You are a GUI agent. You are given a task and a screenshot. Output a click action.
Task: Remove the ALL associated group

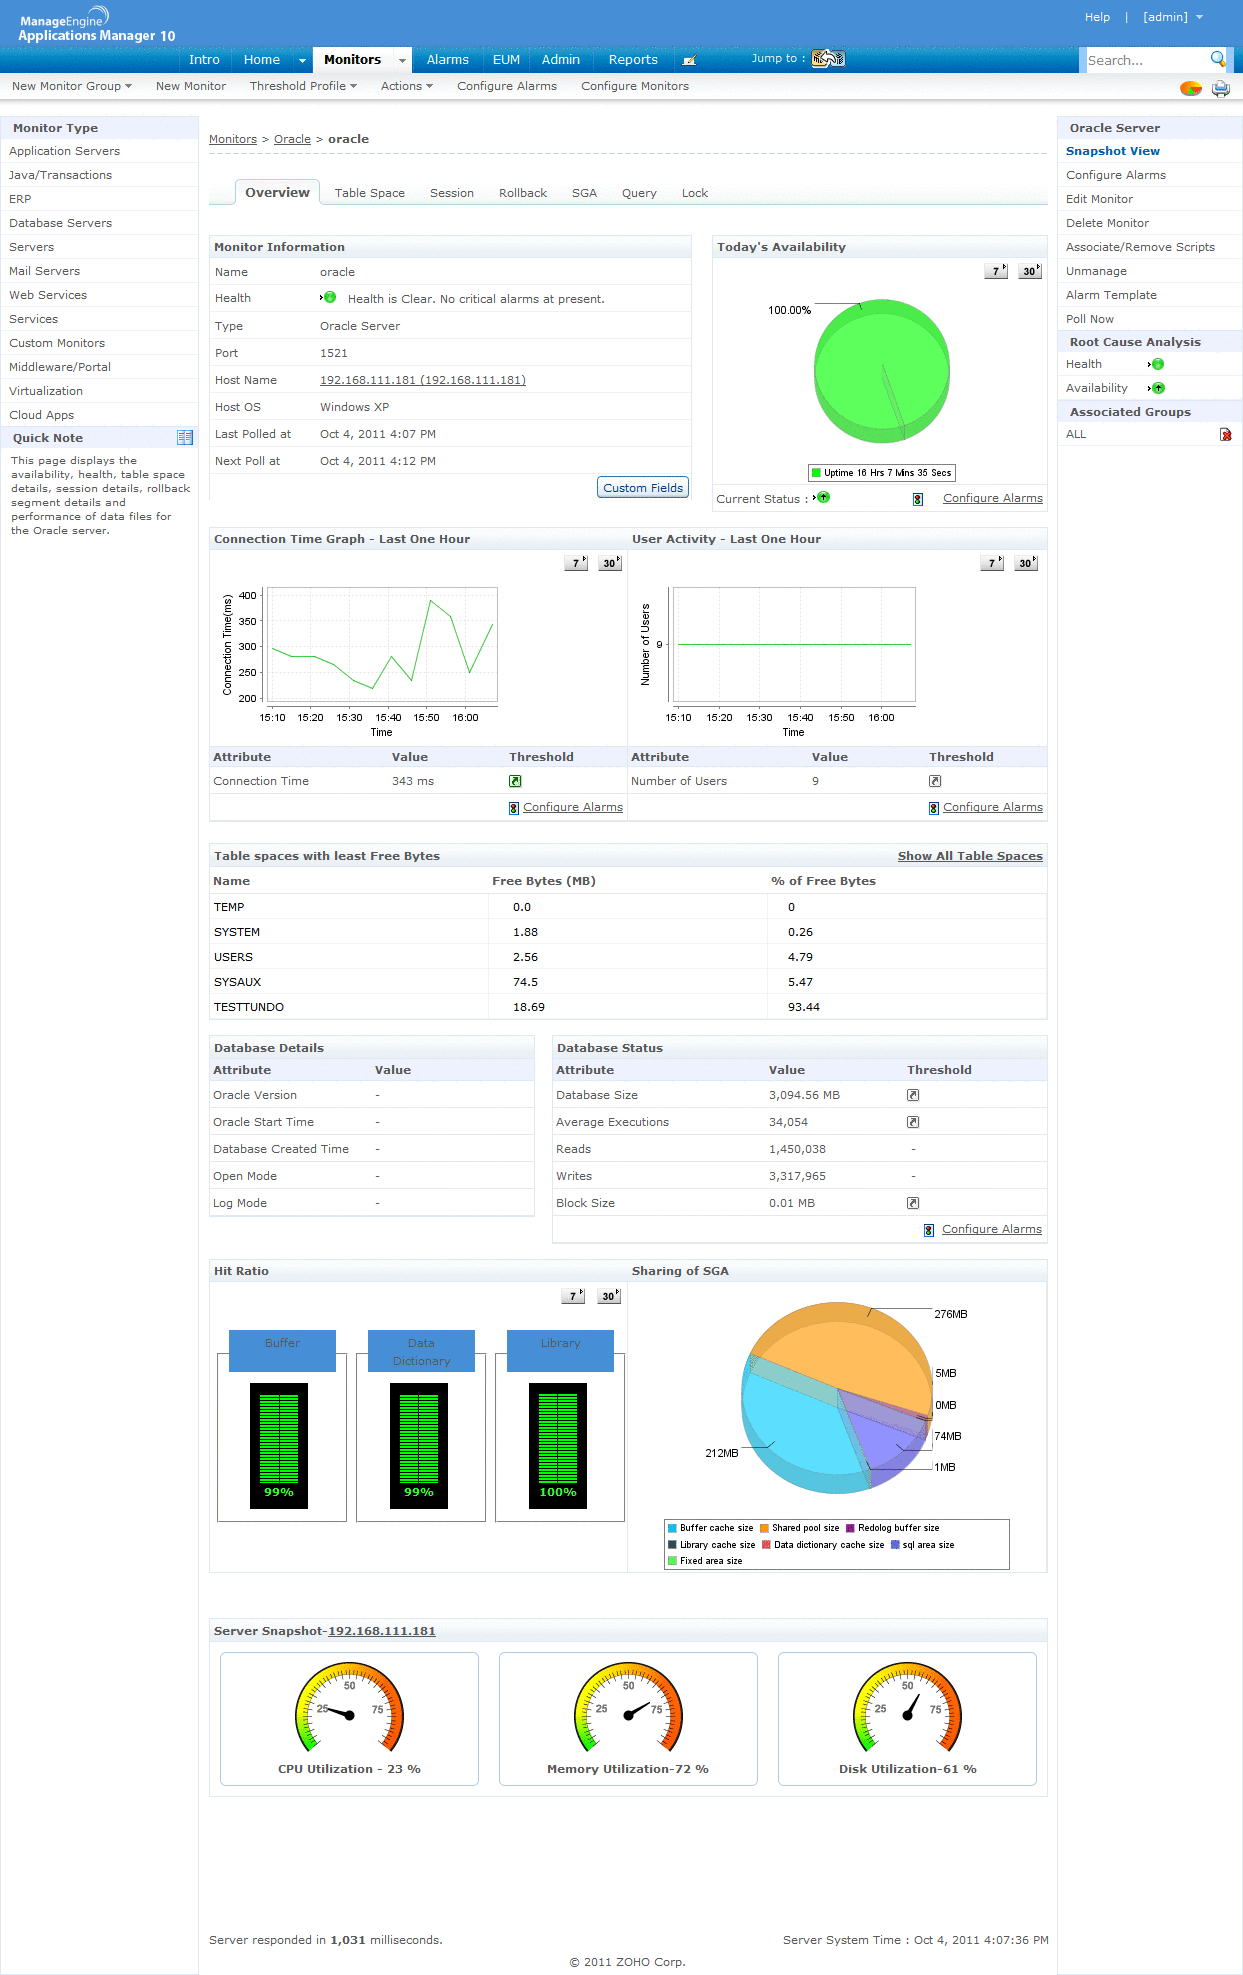pos(1225,434)
